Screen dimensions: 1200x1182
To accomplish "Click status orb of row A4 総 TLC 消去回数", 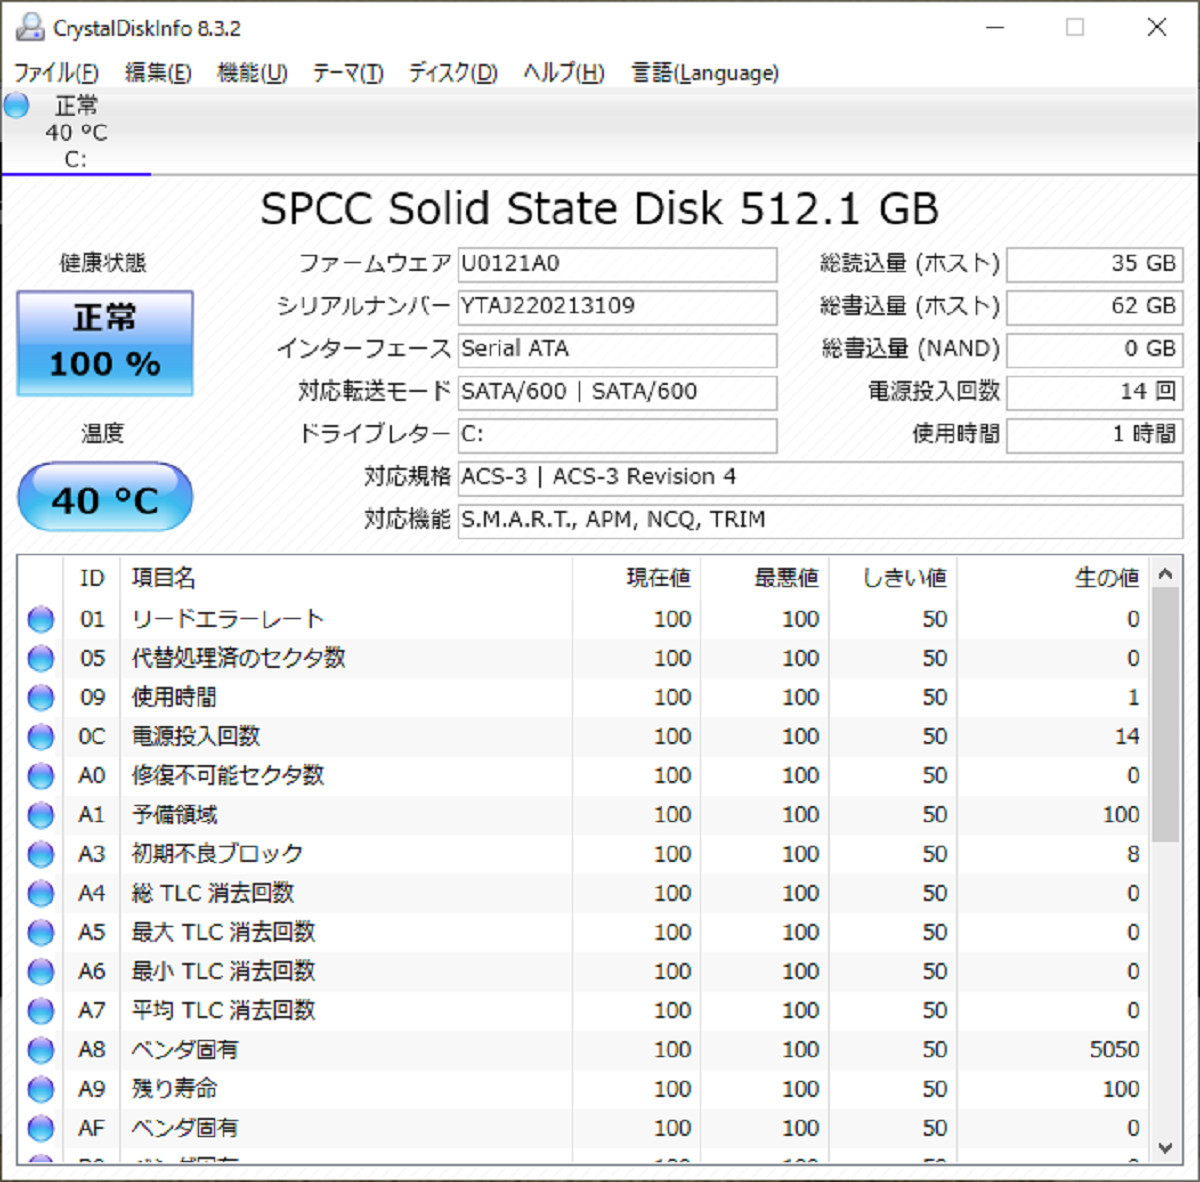I will (x=41, y=893).
